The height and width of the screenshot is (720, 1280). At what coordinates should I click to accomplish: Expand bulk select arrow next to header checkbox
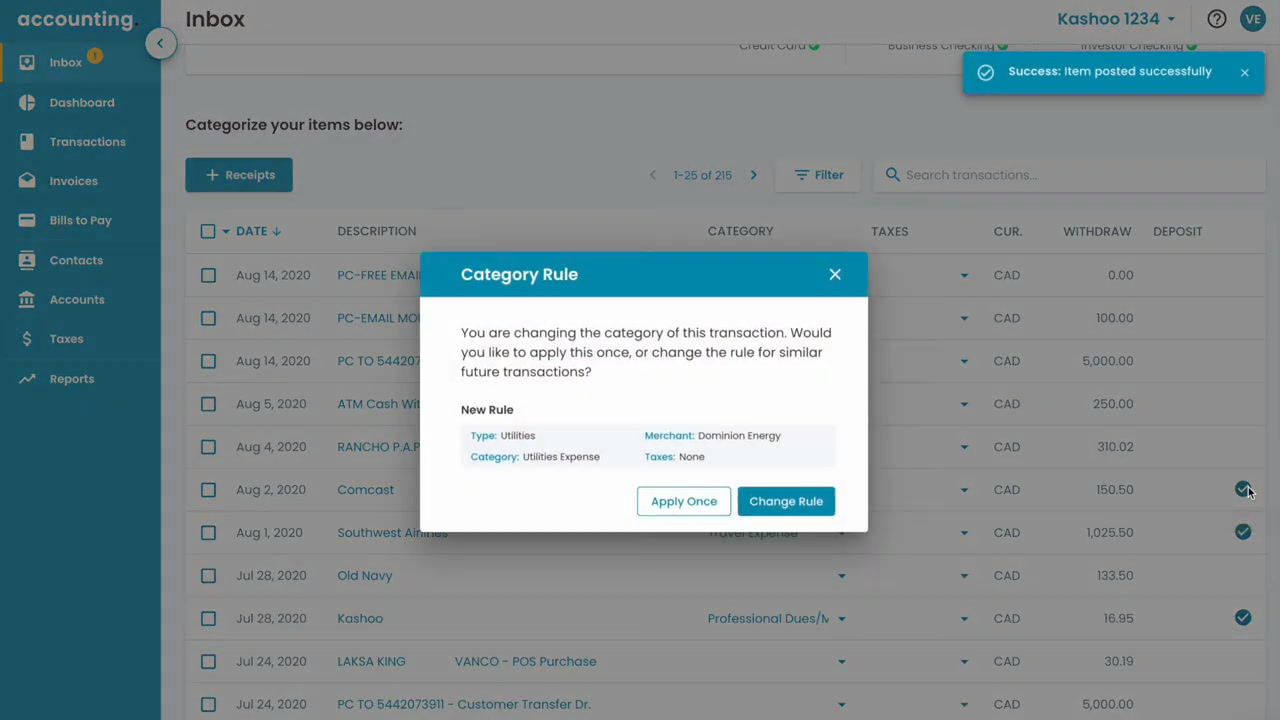226,232
